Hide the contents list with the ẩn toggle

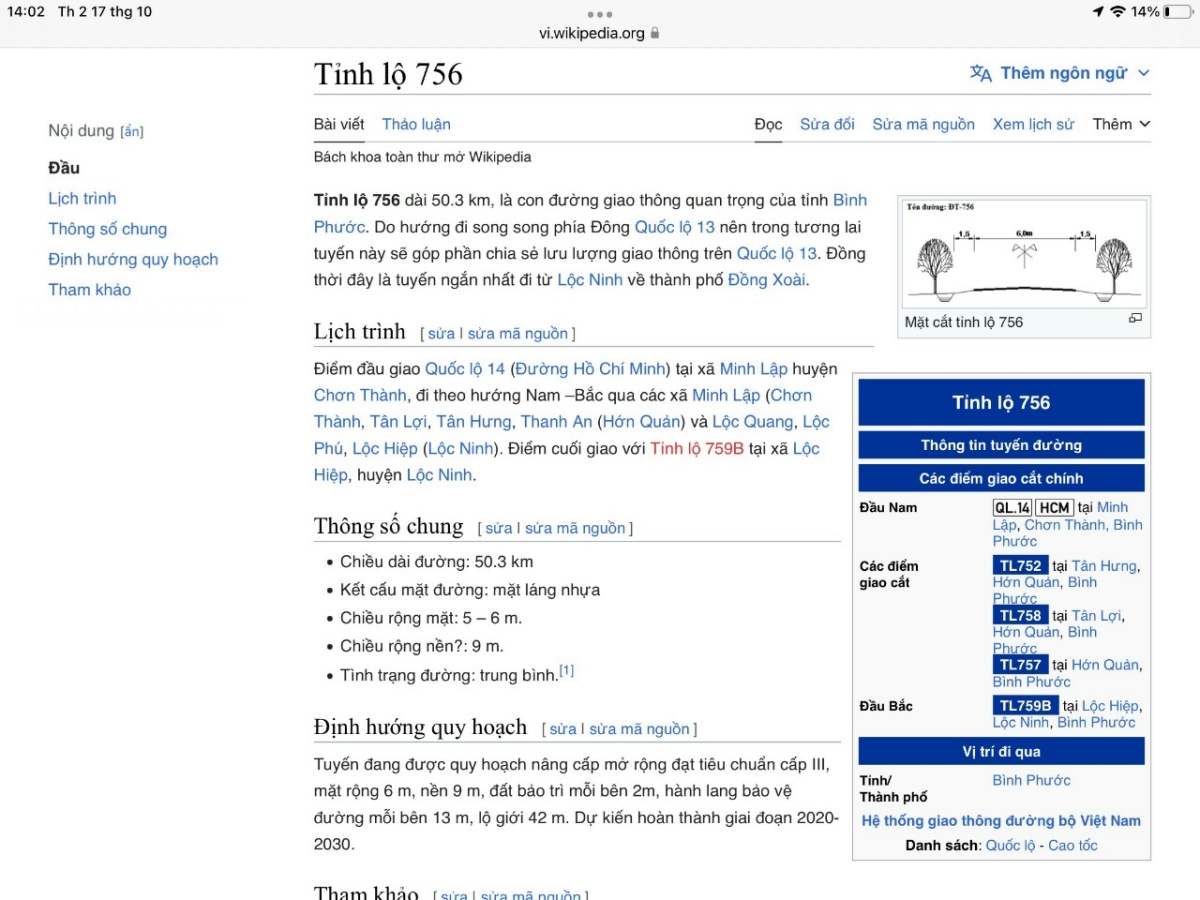[x=131, y=132]
